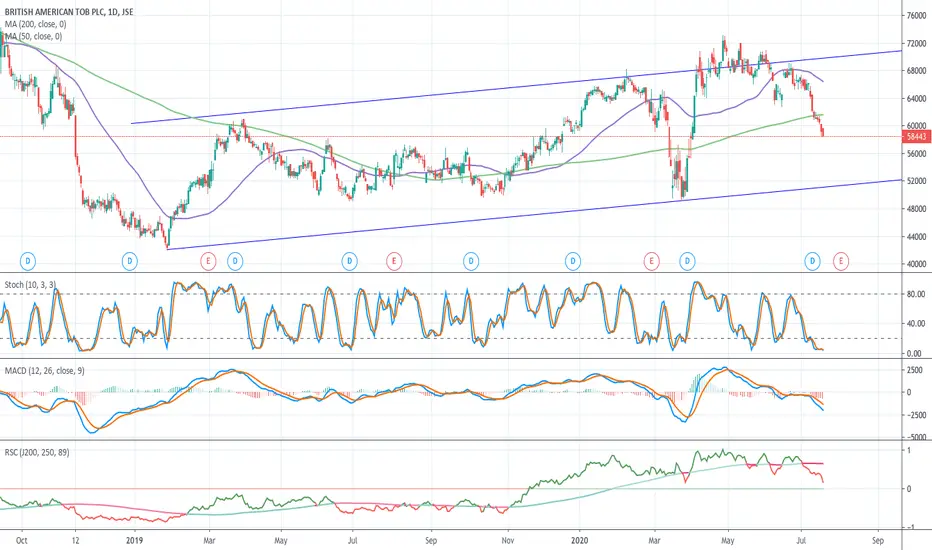Screen dimensions: 932x550
Task: Click the 48000 price scale value
Action: tap(916, 209)
